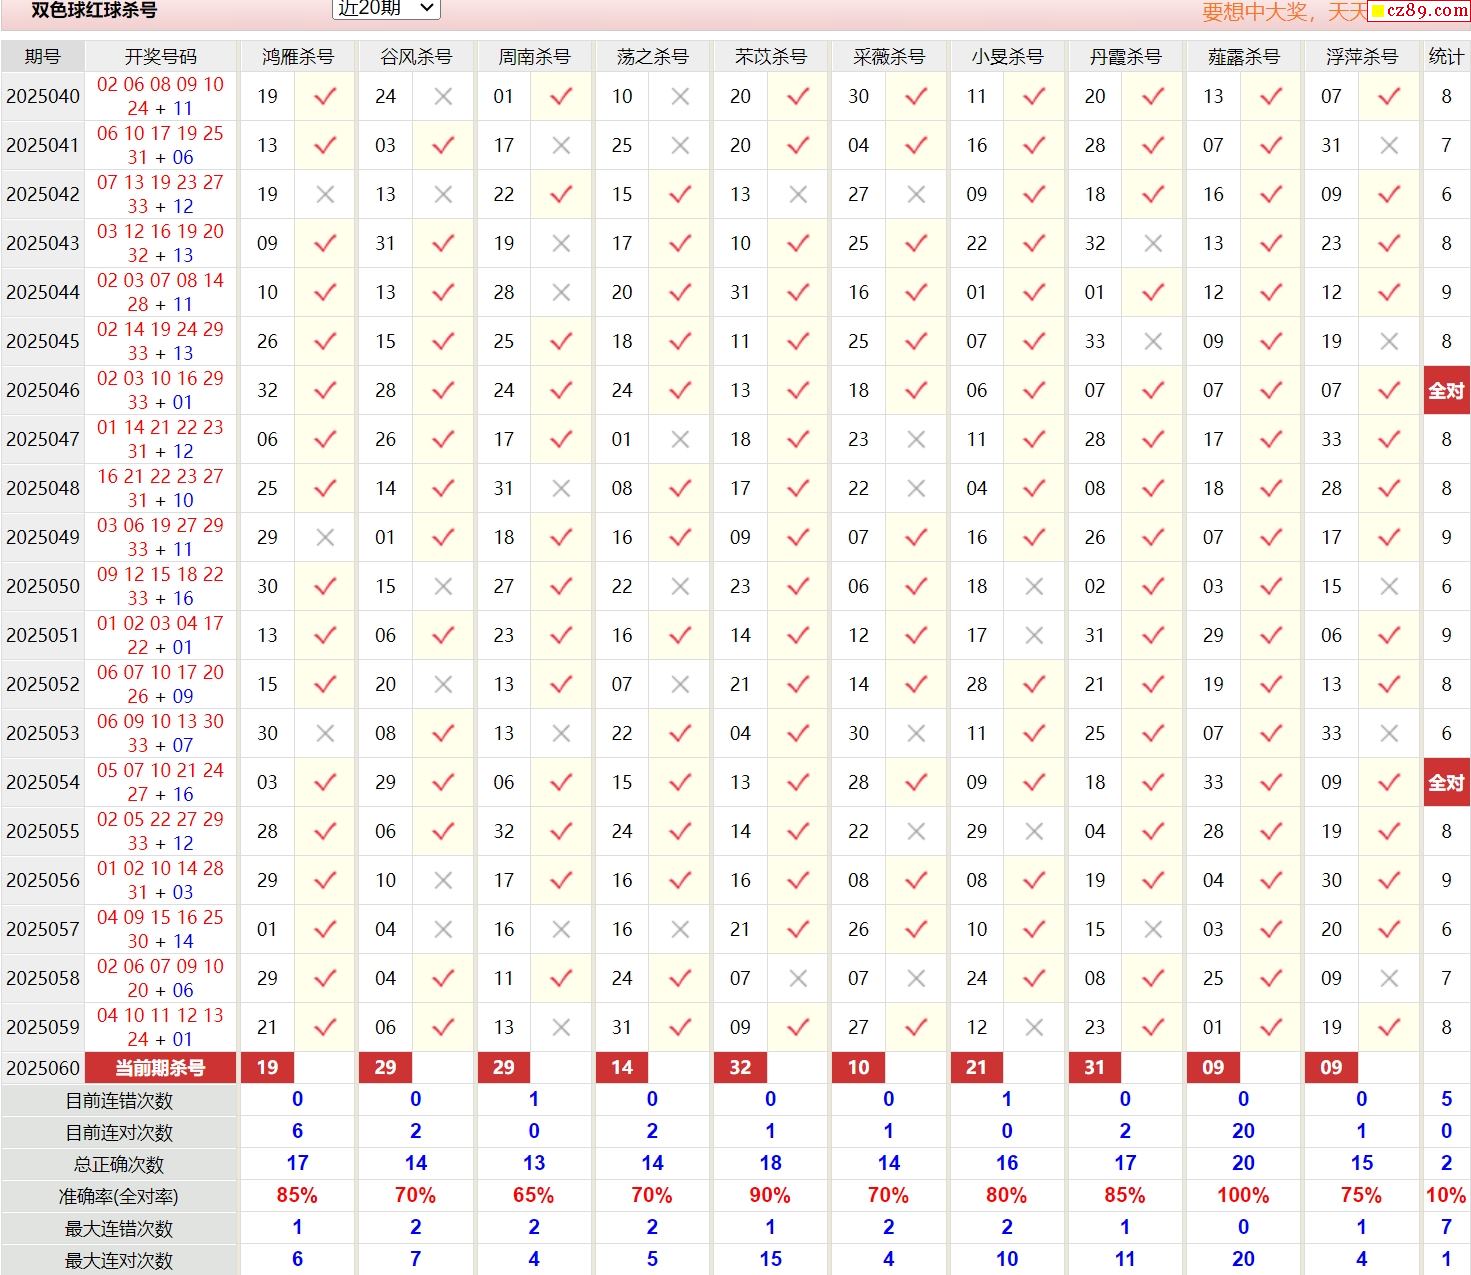Click the 全对 badge in row 2025054
The height and width of the screenshot is (1275, 1471).
coord(1445,783)
